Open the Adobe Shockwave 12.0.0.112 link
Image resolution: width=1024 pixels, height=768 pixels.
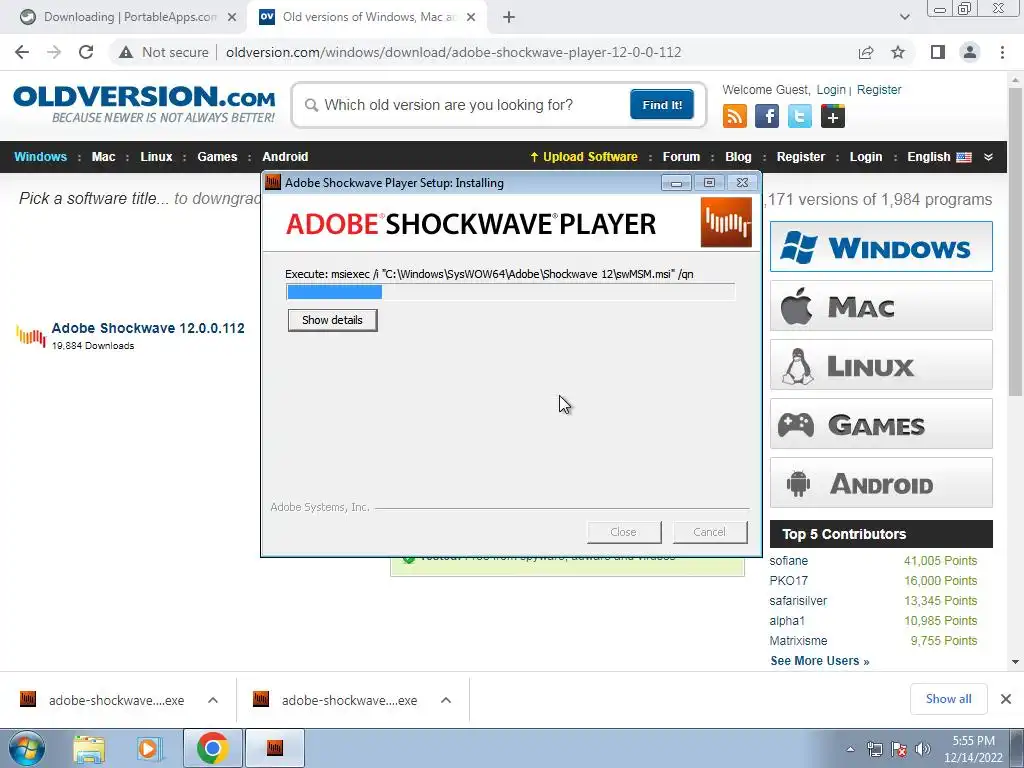pos(148,328)
